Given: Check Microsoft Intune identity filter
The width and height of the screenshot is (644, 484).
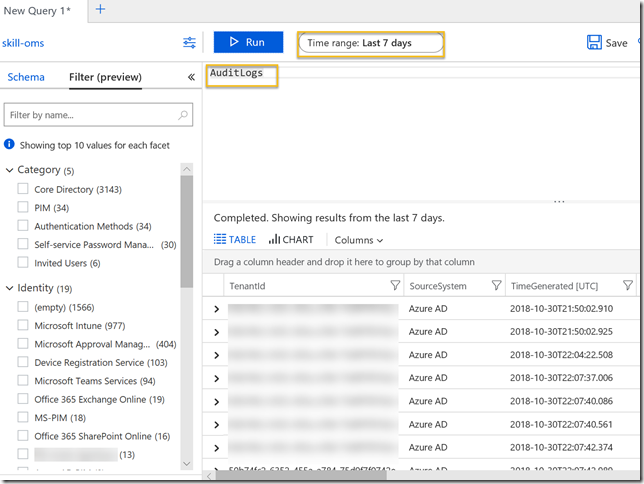Looking at the screenshot, I should 23,325.
